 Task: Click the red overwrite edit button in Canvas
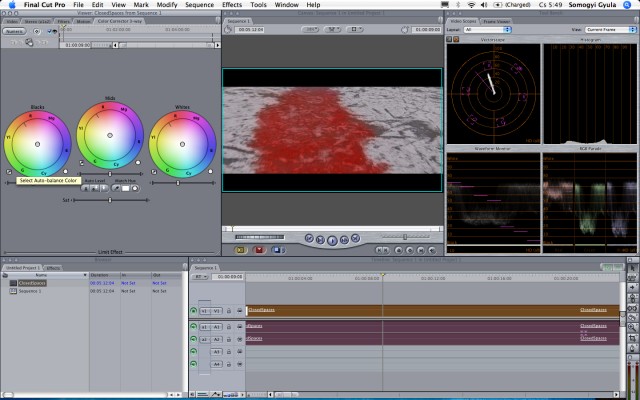[x=258, y=250]
